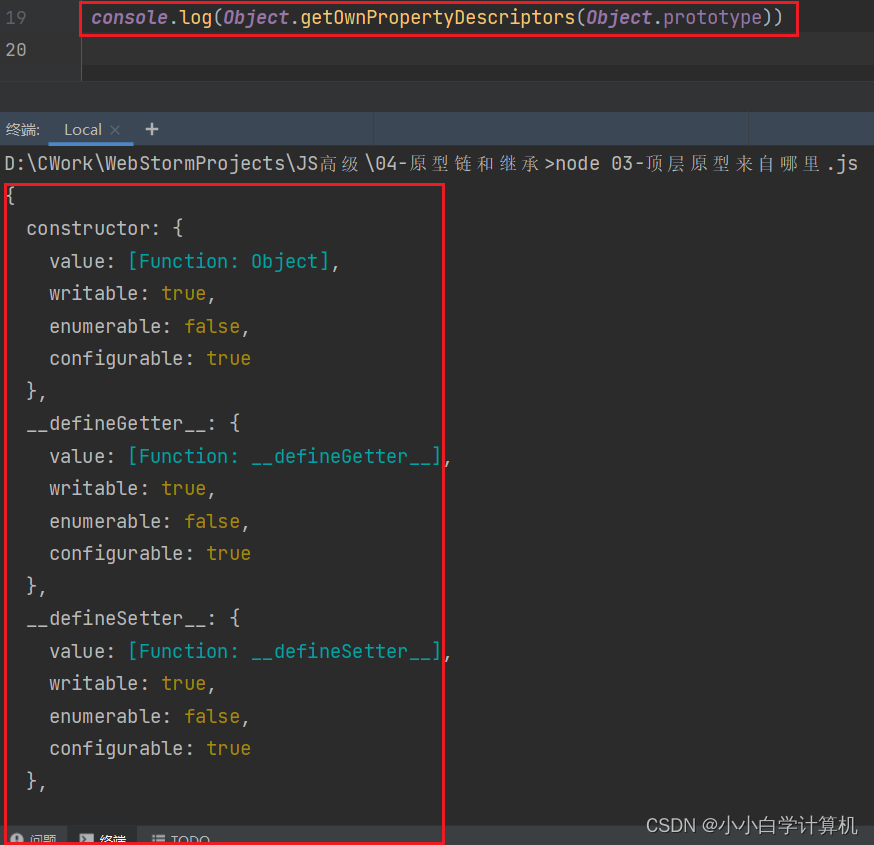Click configurable: true under __defineGetter__

tap(150, 553)
